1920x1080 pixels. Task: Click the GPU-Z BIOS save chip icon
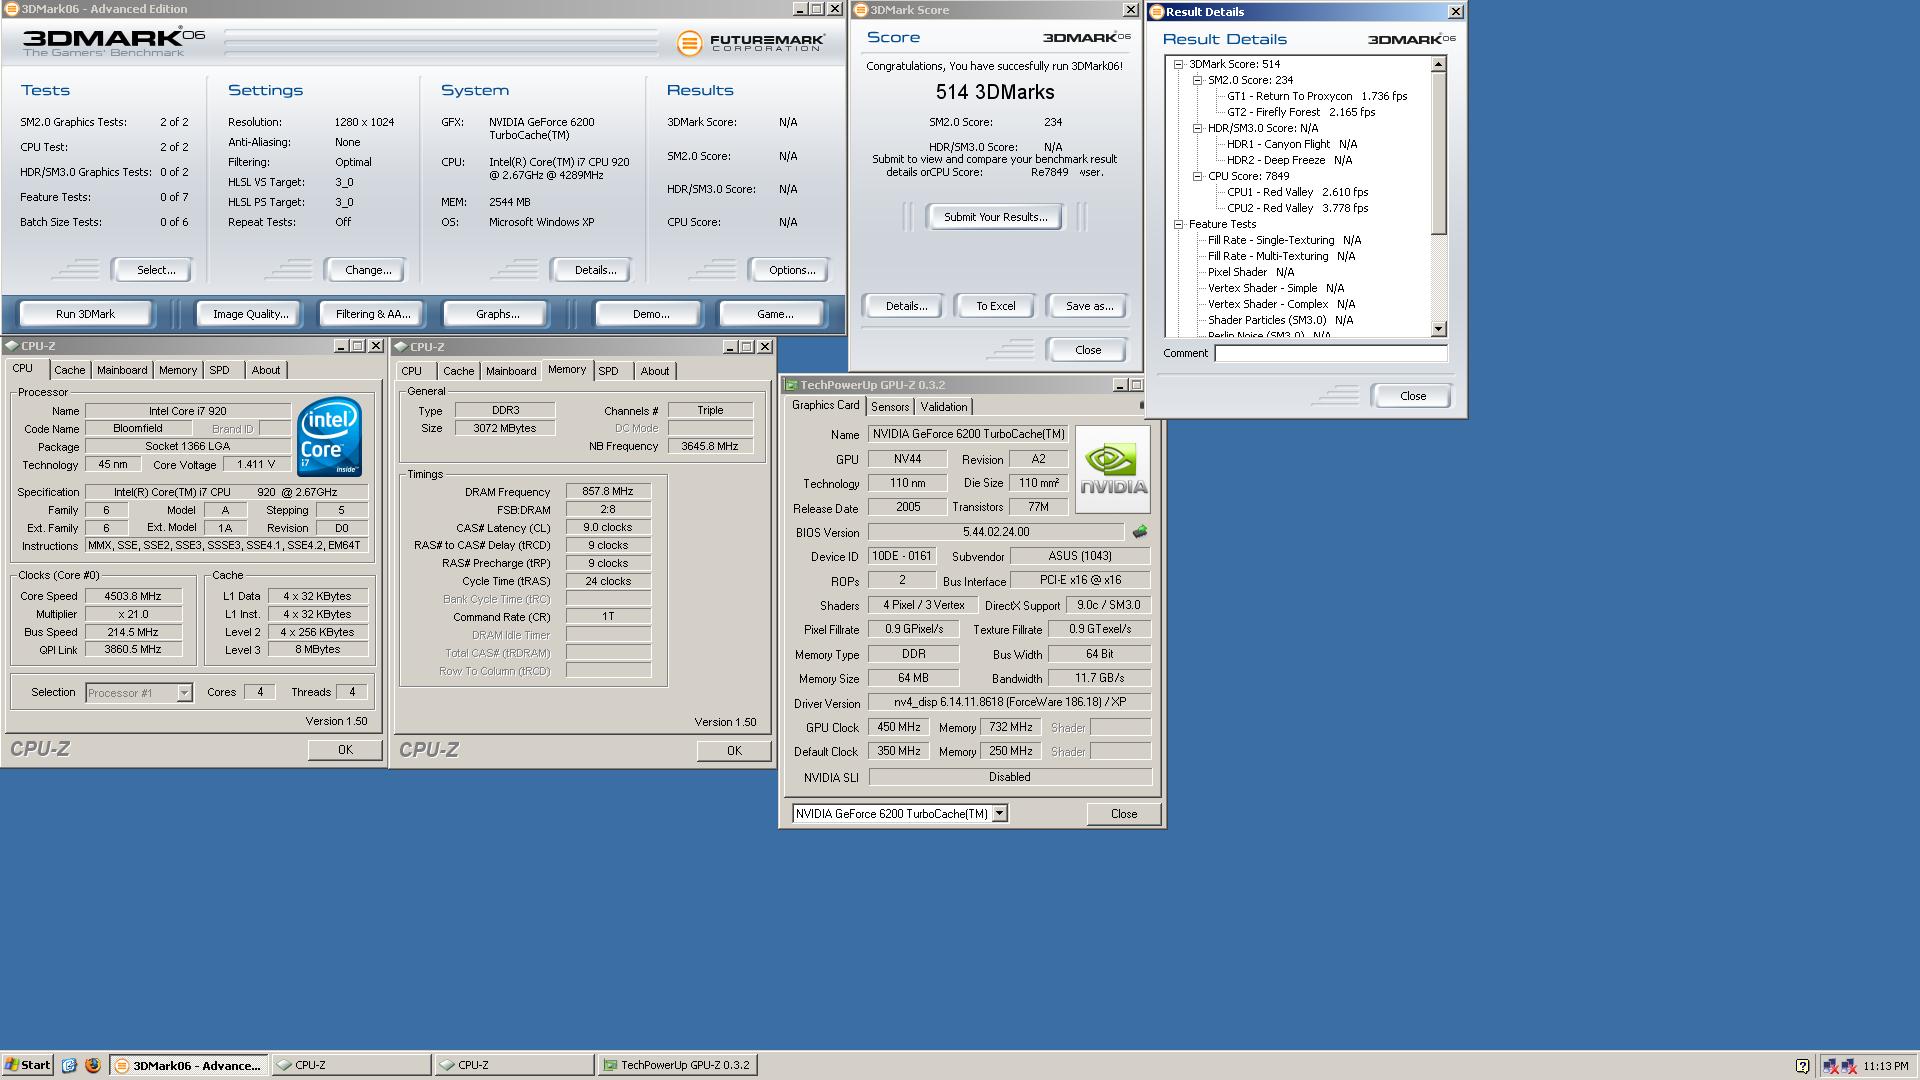(x=1140, y=532)
